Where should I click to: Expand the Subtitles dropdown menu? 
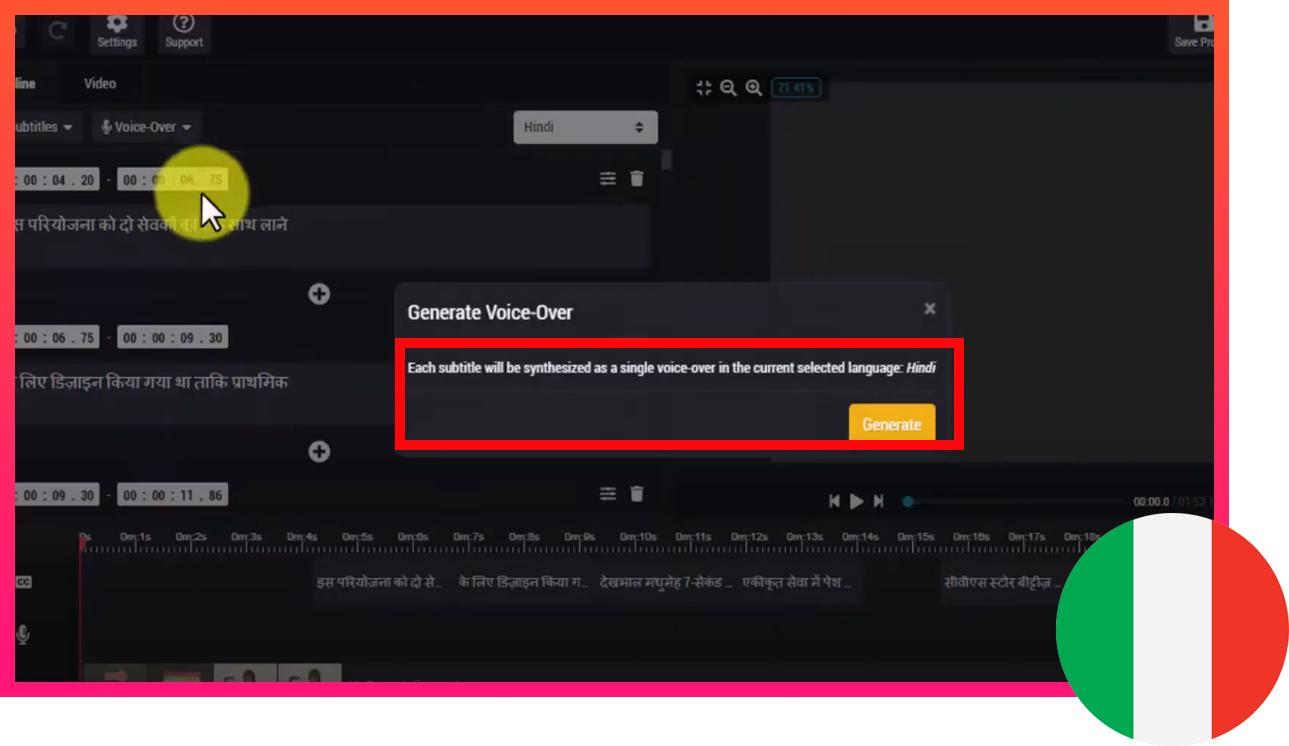[44, 127]
